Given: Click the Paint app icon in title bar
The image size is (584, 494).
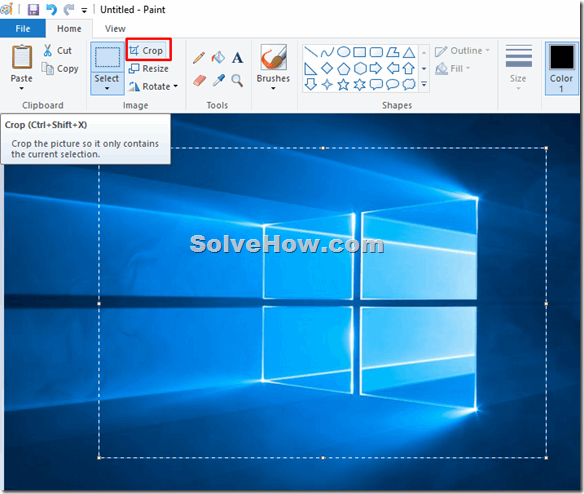Looking at the screenshot, I should tap(6, 9).
